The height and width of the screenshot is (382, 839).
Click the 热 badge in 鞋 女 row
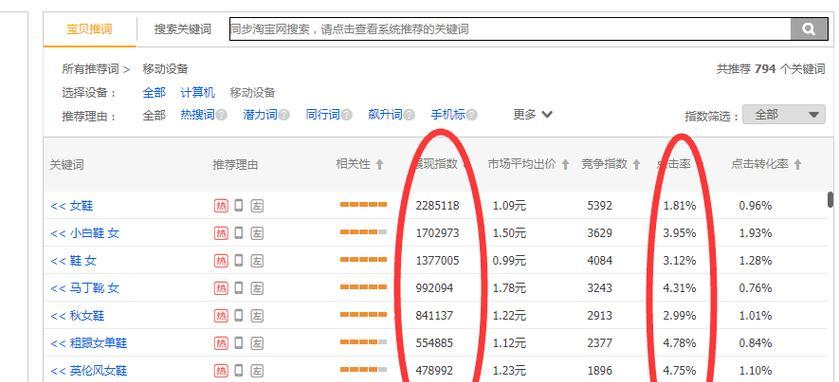220,261
